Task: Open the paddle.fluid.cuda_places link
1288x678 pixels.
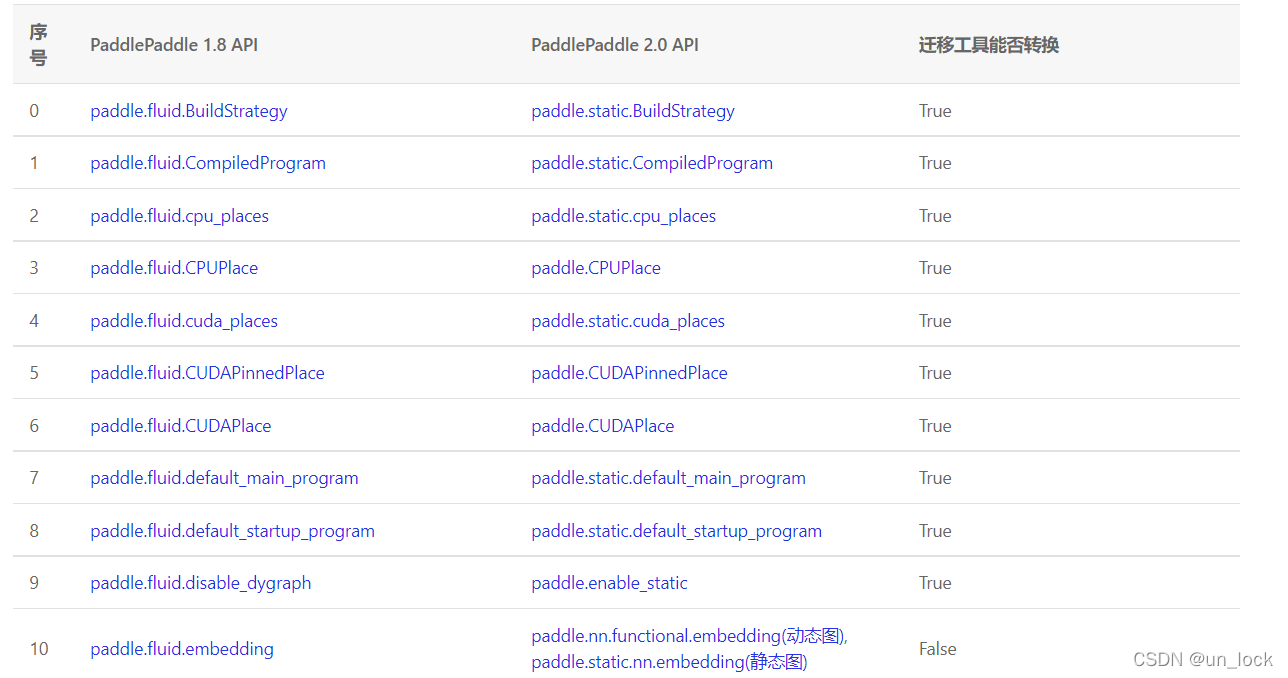Action: [184, 321]
